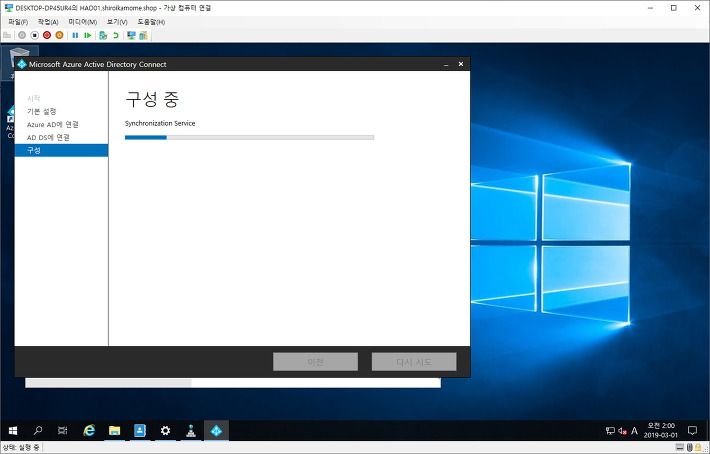Click the red Shut Down toolbar icon
This screenshot has width=710, height=454.
[x=47, y=35]
